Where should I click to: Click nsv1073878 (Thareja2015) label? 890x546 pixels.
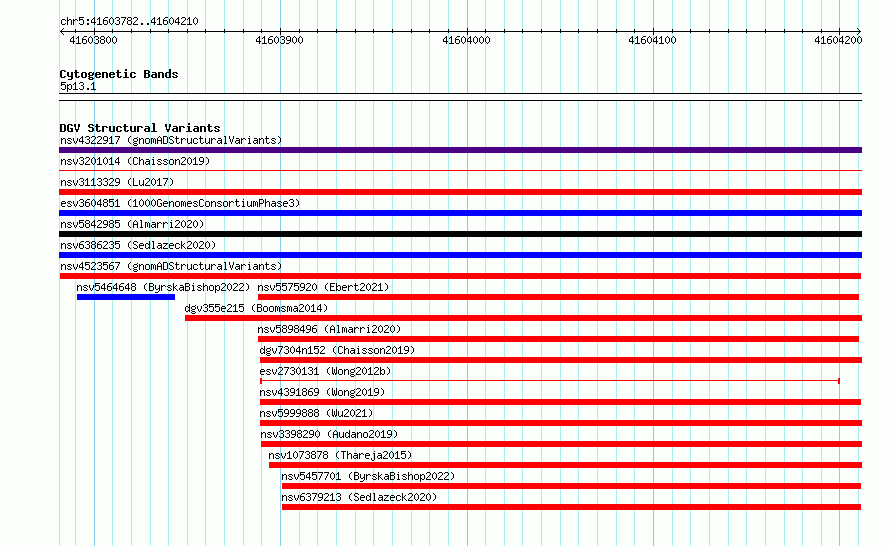pos(341,455)
